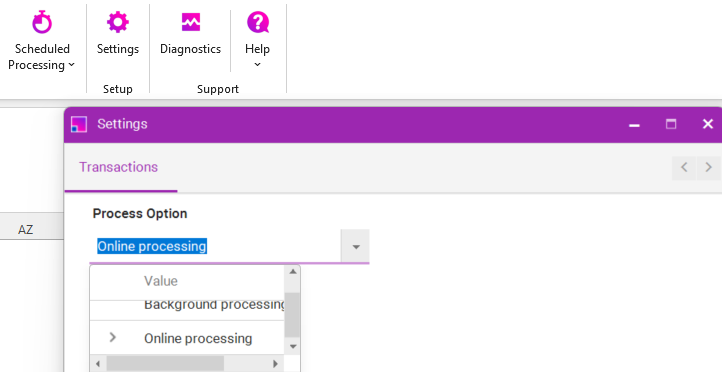Click the row indicator arrow beside Online processing
This screenshot has height=372, width=722.
click(112, 337)
